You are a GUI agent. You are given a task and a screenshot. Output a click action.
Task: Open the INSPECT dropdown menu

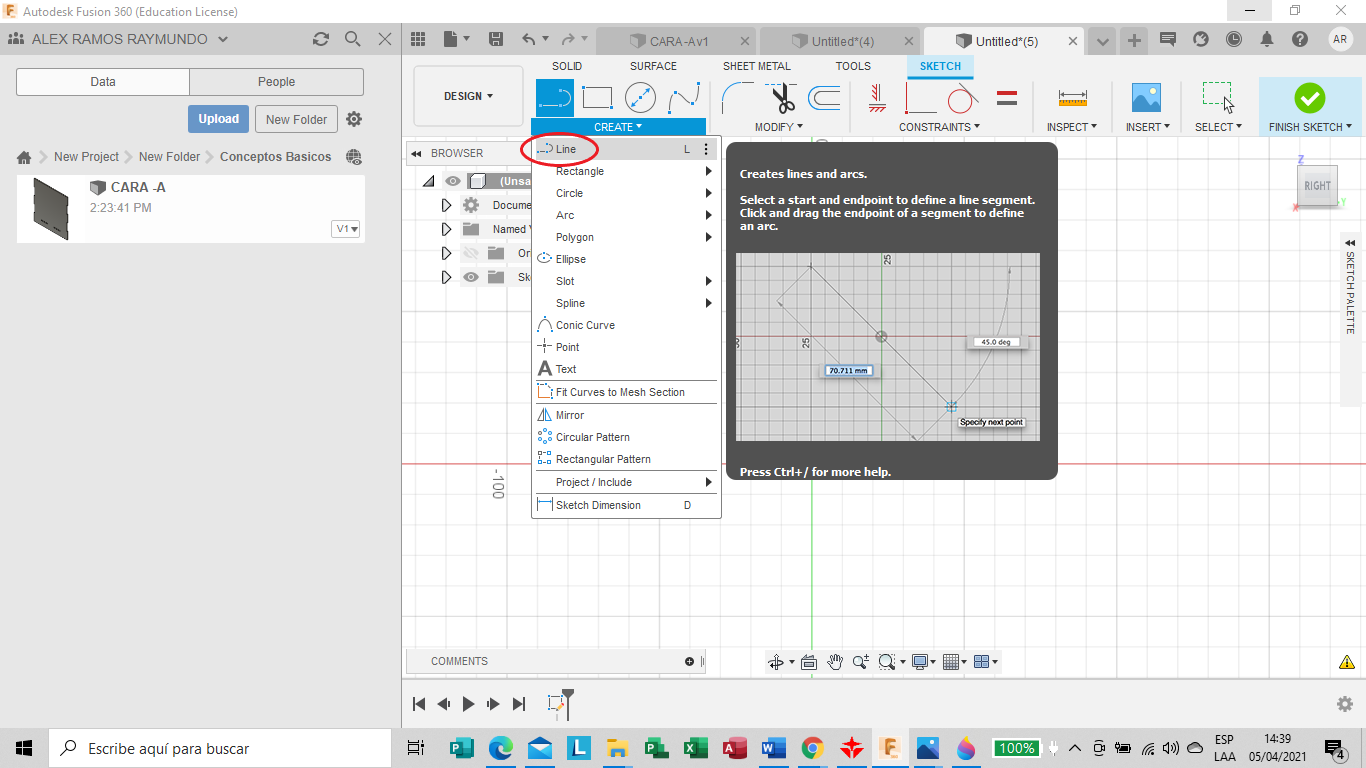click(x=1072, y=127)
